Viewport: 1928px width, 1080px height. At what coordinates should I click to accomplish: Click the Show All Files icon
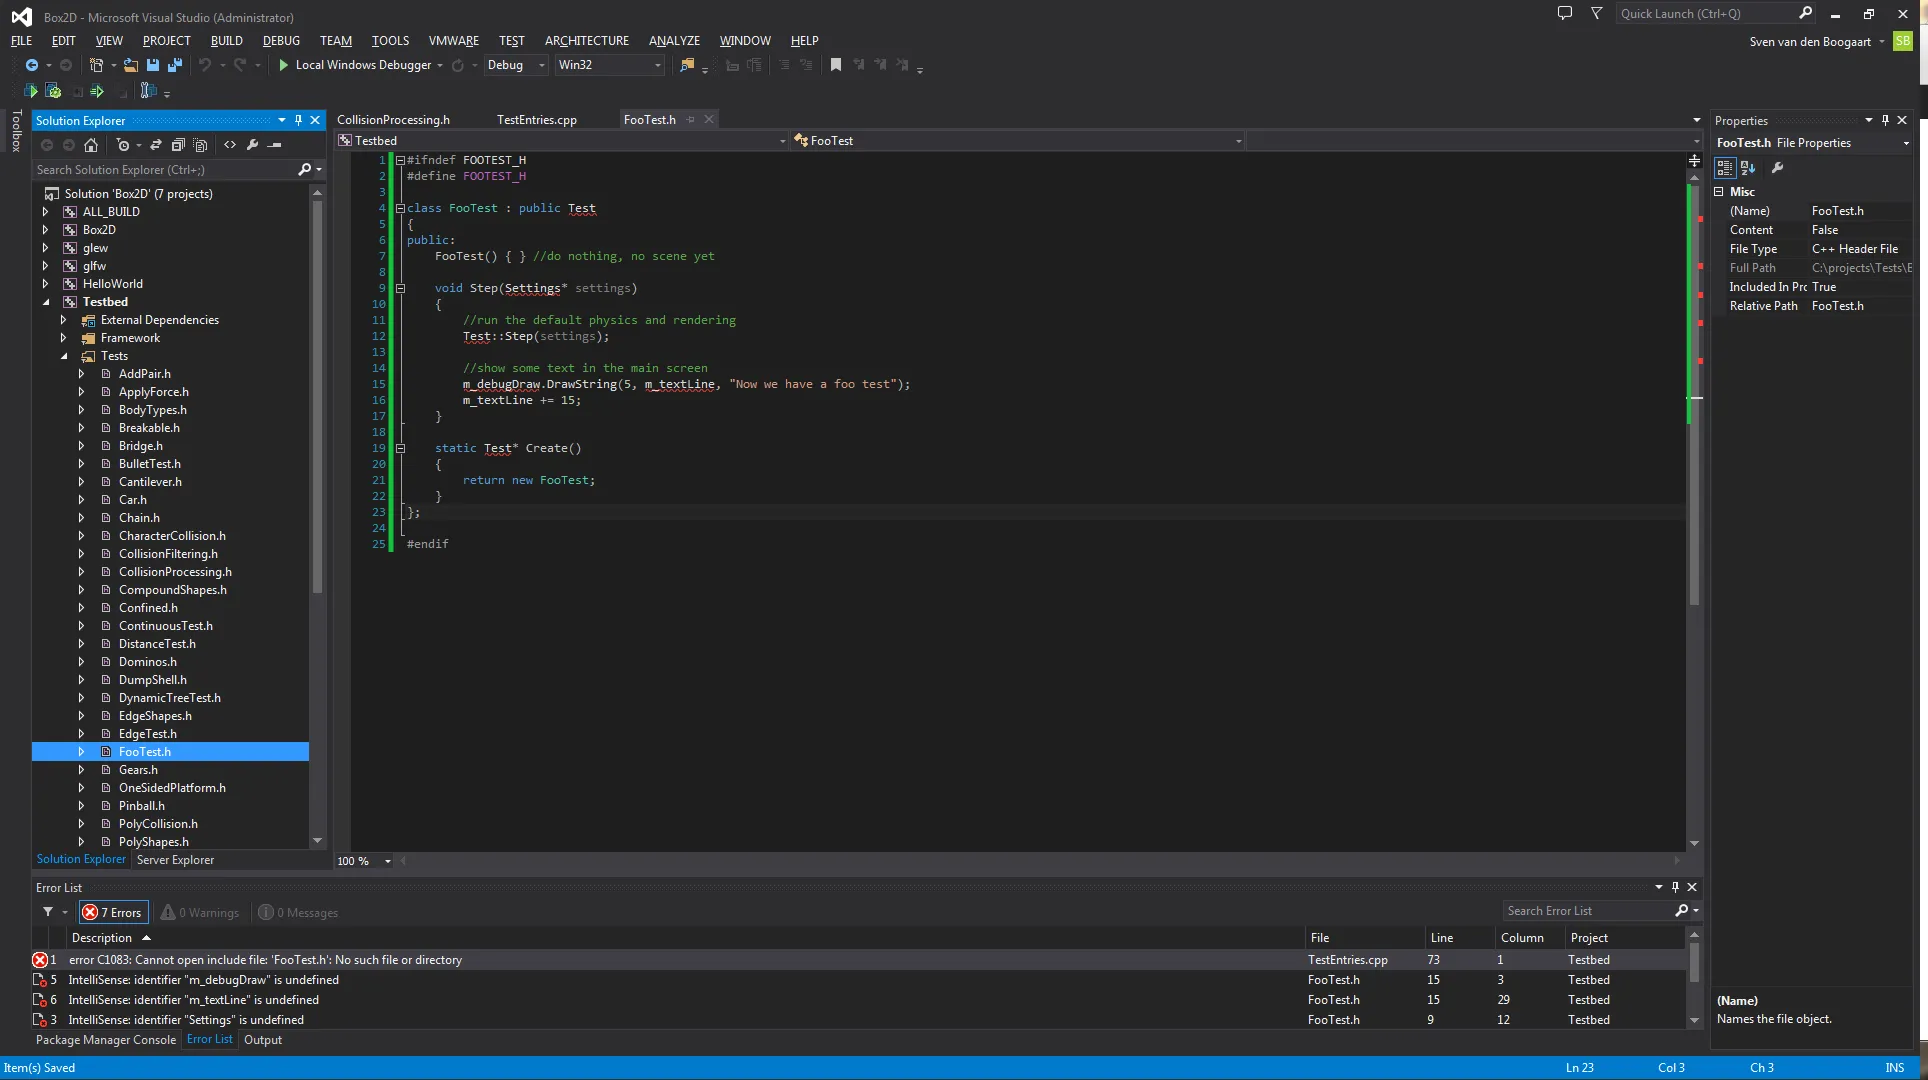tap(200, 145)
